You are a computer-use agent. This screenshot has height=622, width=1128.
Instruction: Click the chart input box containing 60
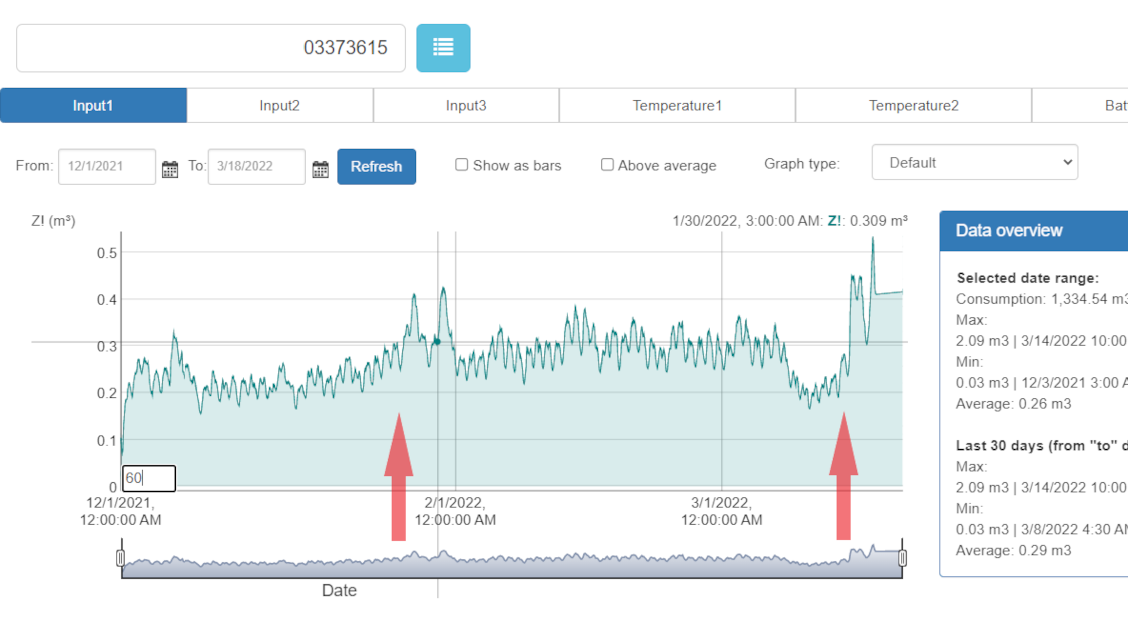[149, 478]
